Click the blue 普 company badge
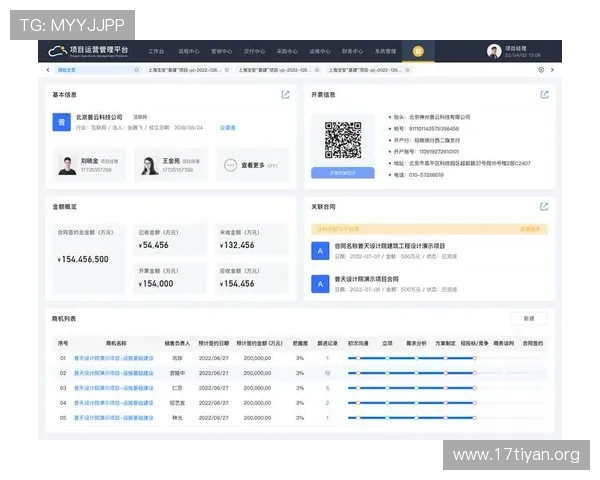 [61, 122]
